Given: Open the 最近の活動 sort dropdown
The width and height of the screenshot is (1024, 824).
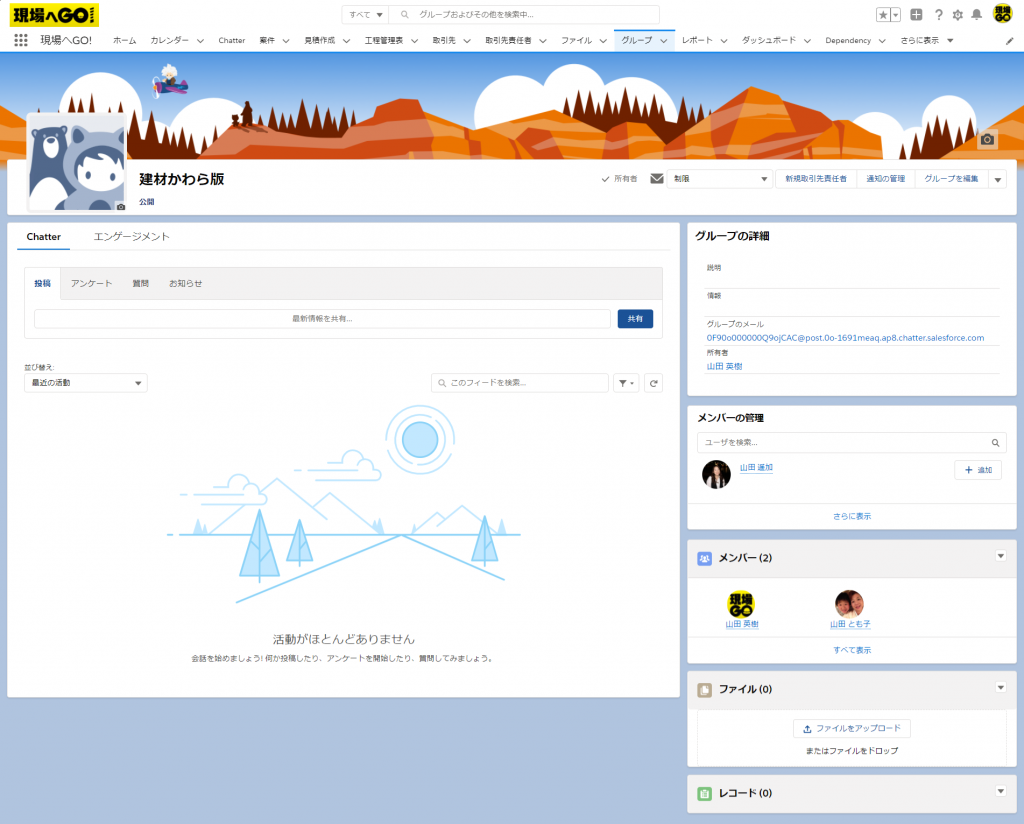Looking at the screenshot, I should pyautogui.click(x=85, y=383).
